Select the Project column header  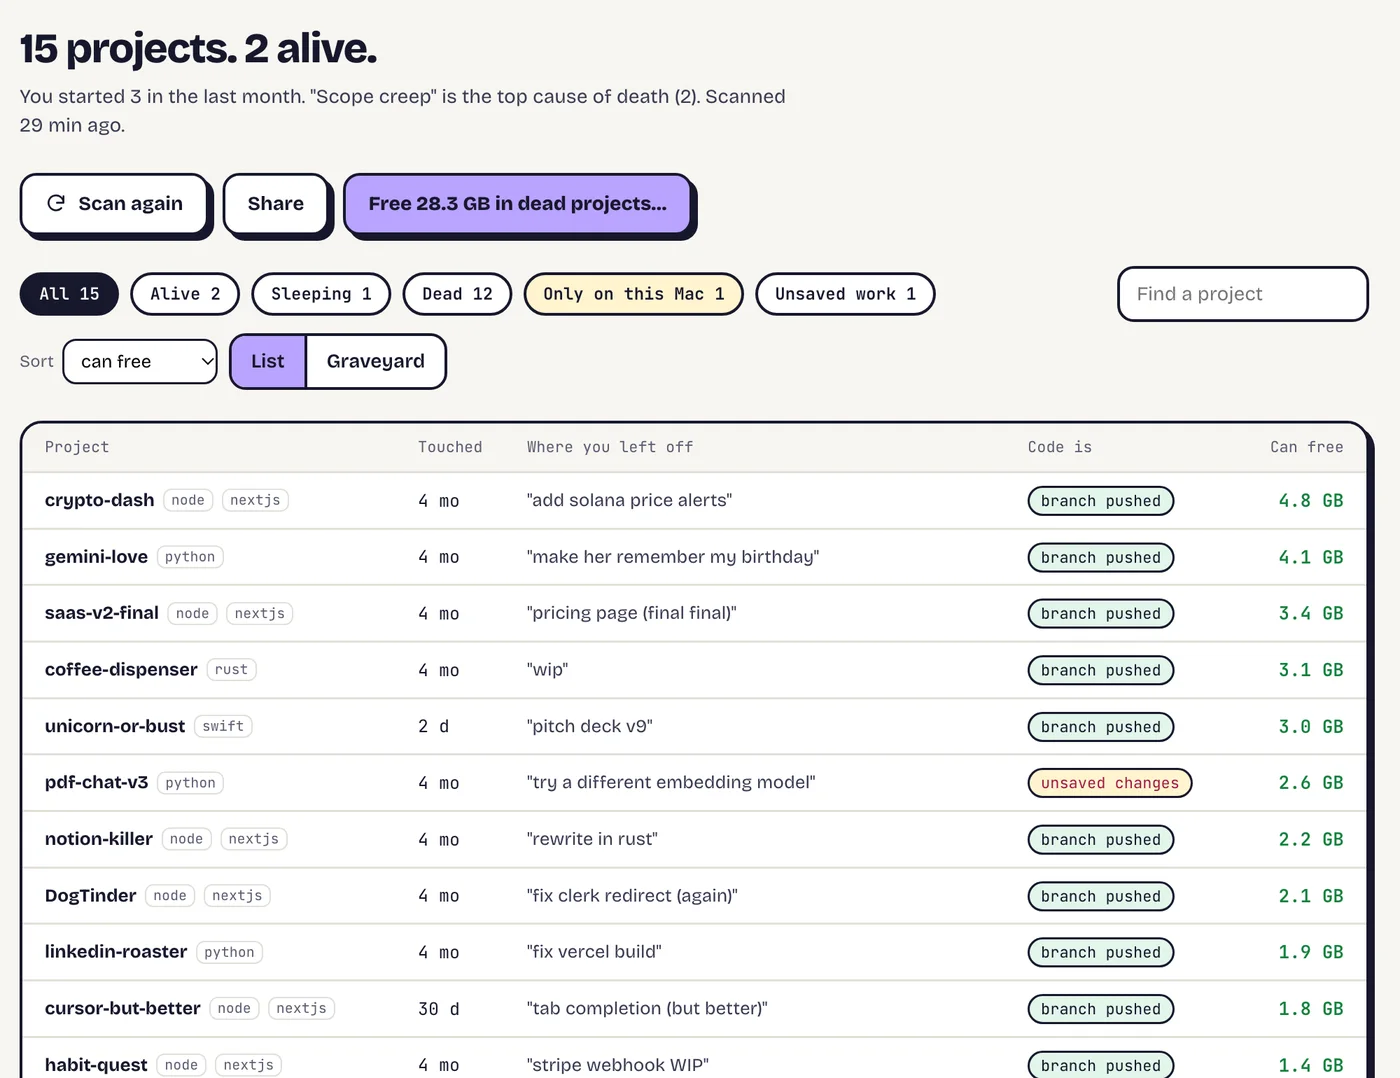[77, 447]
